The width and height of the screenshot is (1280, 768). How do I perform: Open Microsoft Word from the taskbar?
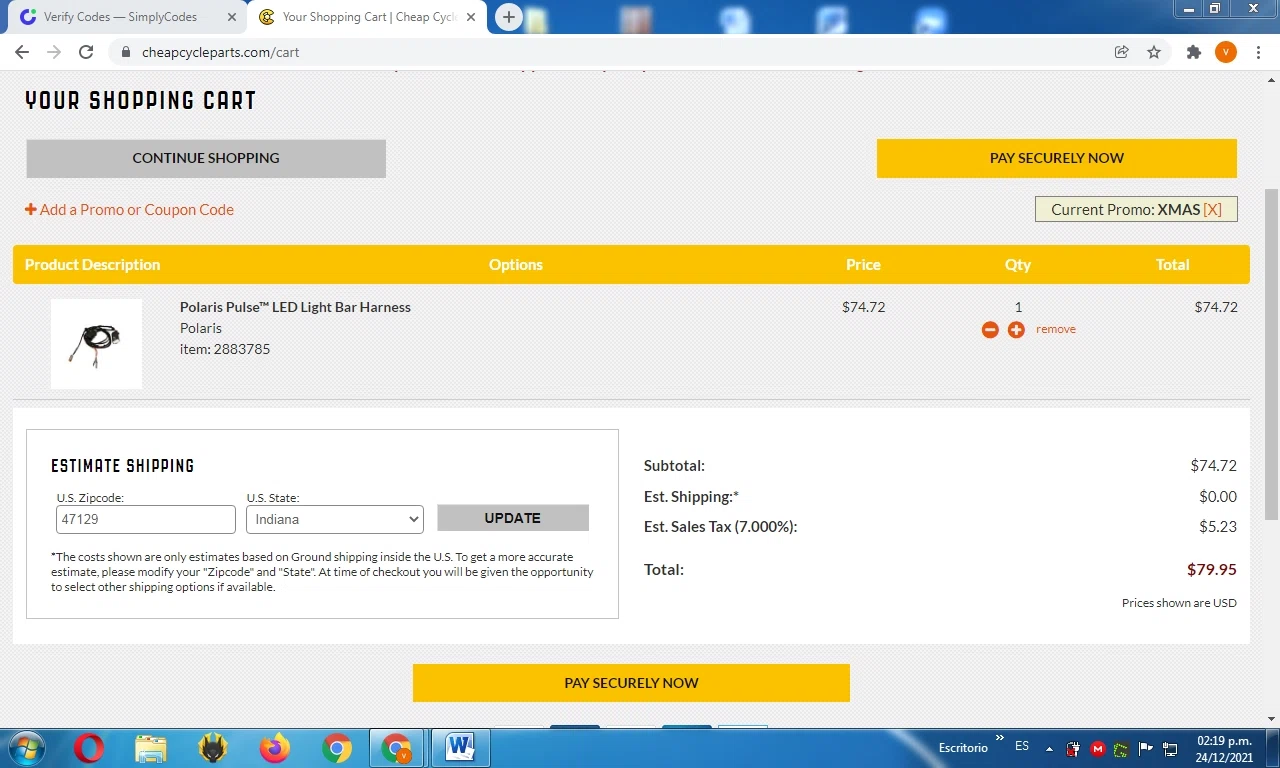[460, 748]
